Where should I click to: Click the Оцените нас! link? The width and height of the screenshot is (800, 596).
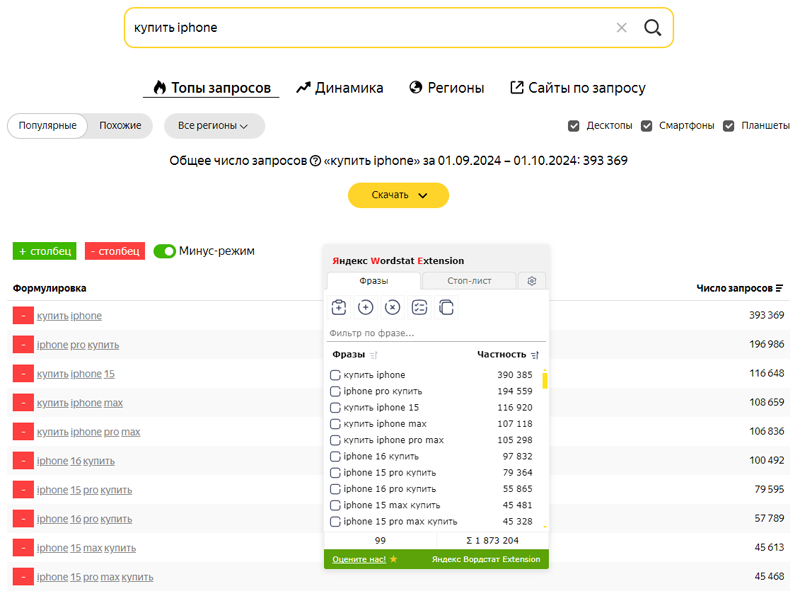359,559
